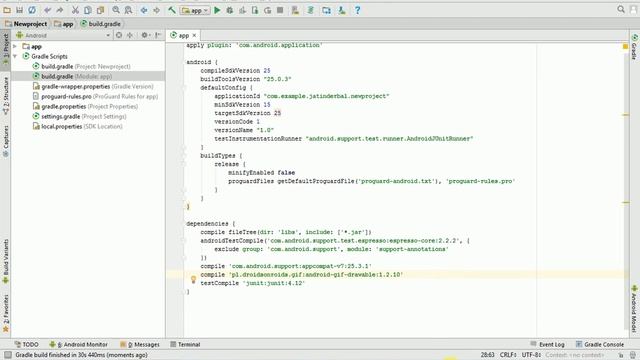Click the build.gradle breadcrumb
Viewport: 640px width, 360px height.
100,24
